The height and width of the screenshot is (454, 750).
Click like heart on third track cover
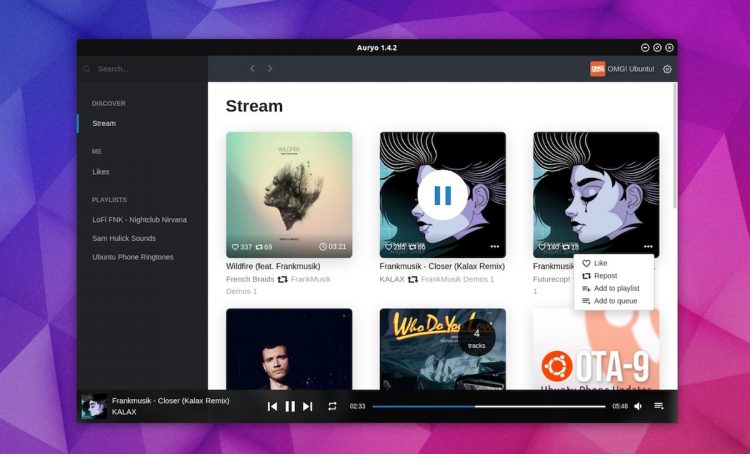point(542,247)
